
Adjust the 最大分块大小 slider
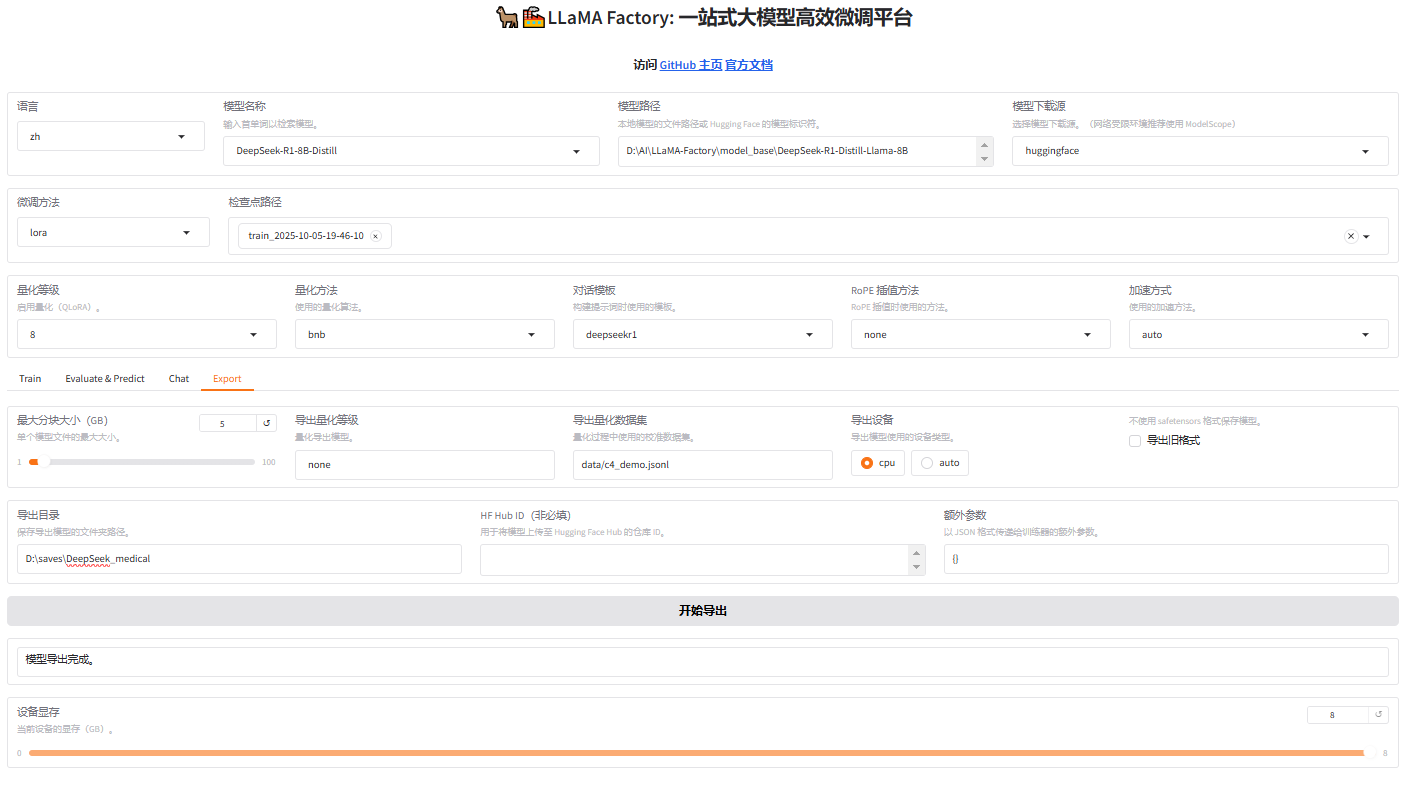point(142,462)
